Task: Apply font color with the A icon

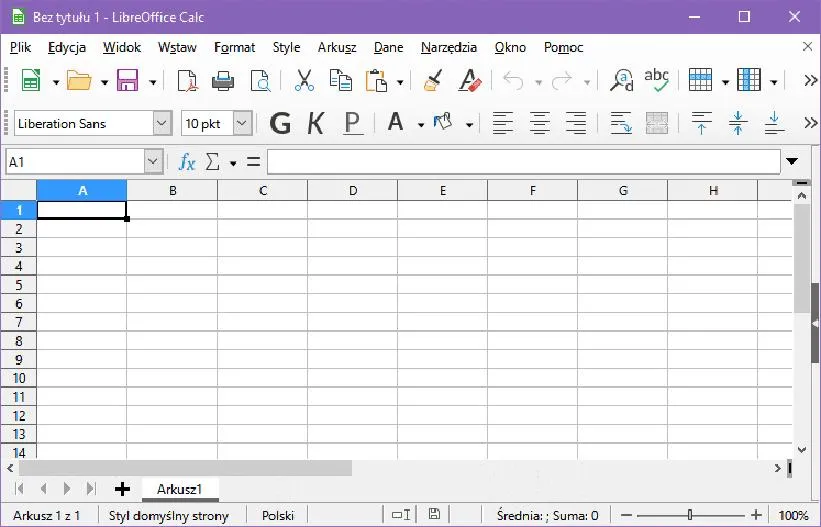Action: [x=396, y=123]
